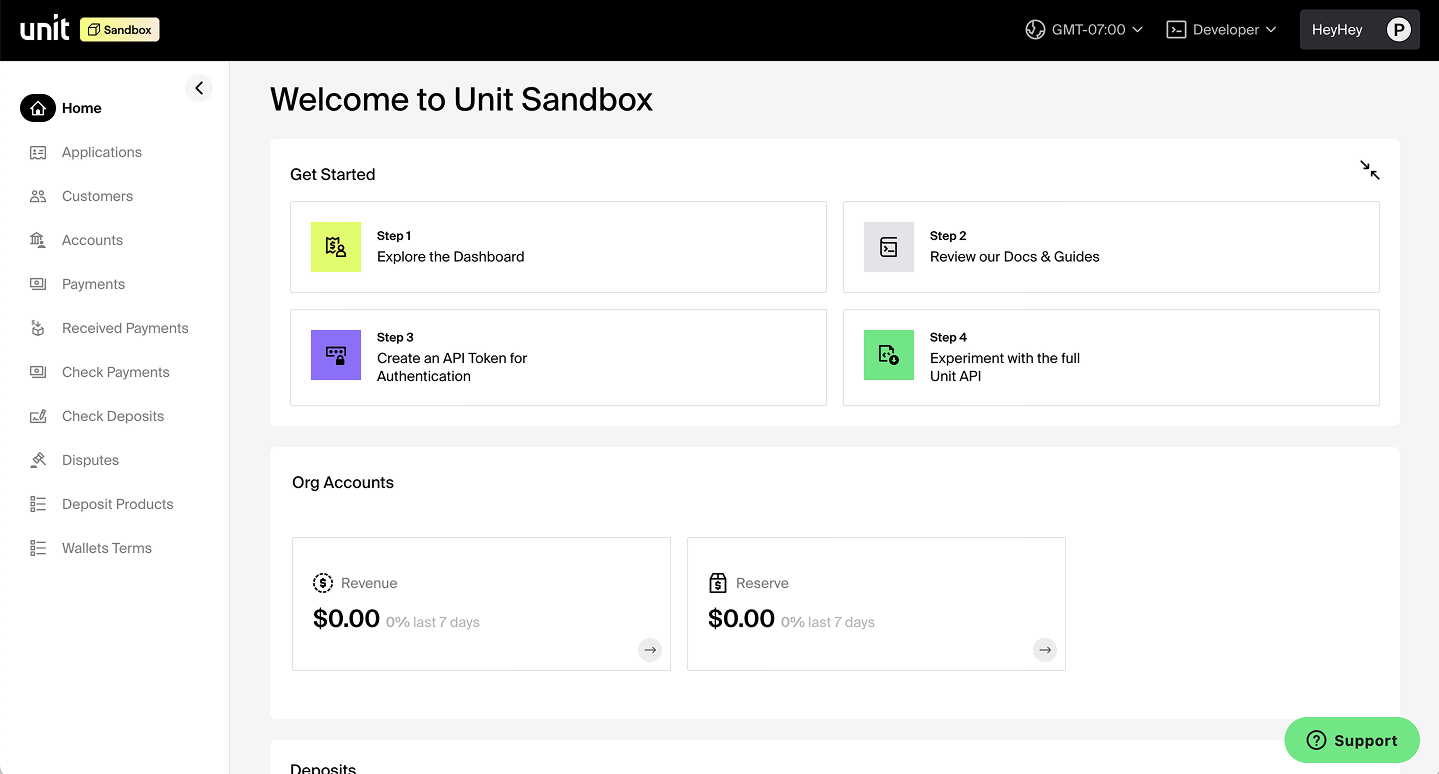The image size is (1439, 774).
Task: Click the P user avatar
Action: 1398,30
